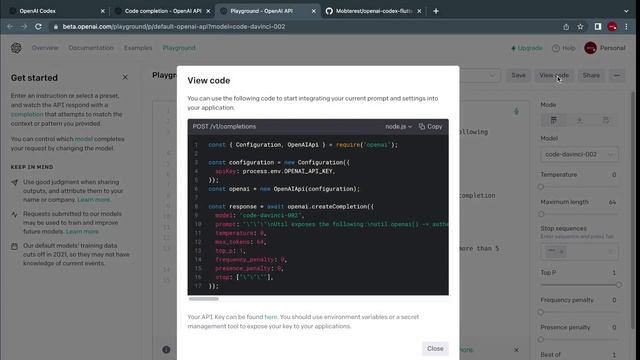Open the Overview nav item
640x360 pixels.
pyautogui.click(x=45, y=48)
